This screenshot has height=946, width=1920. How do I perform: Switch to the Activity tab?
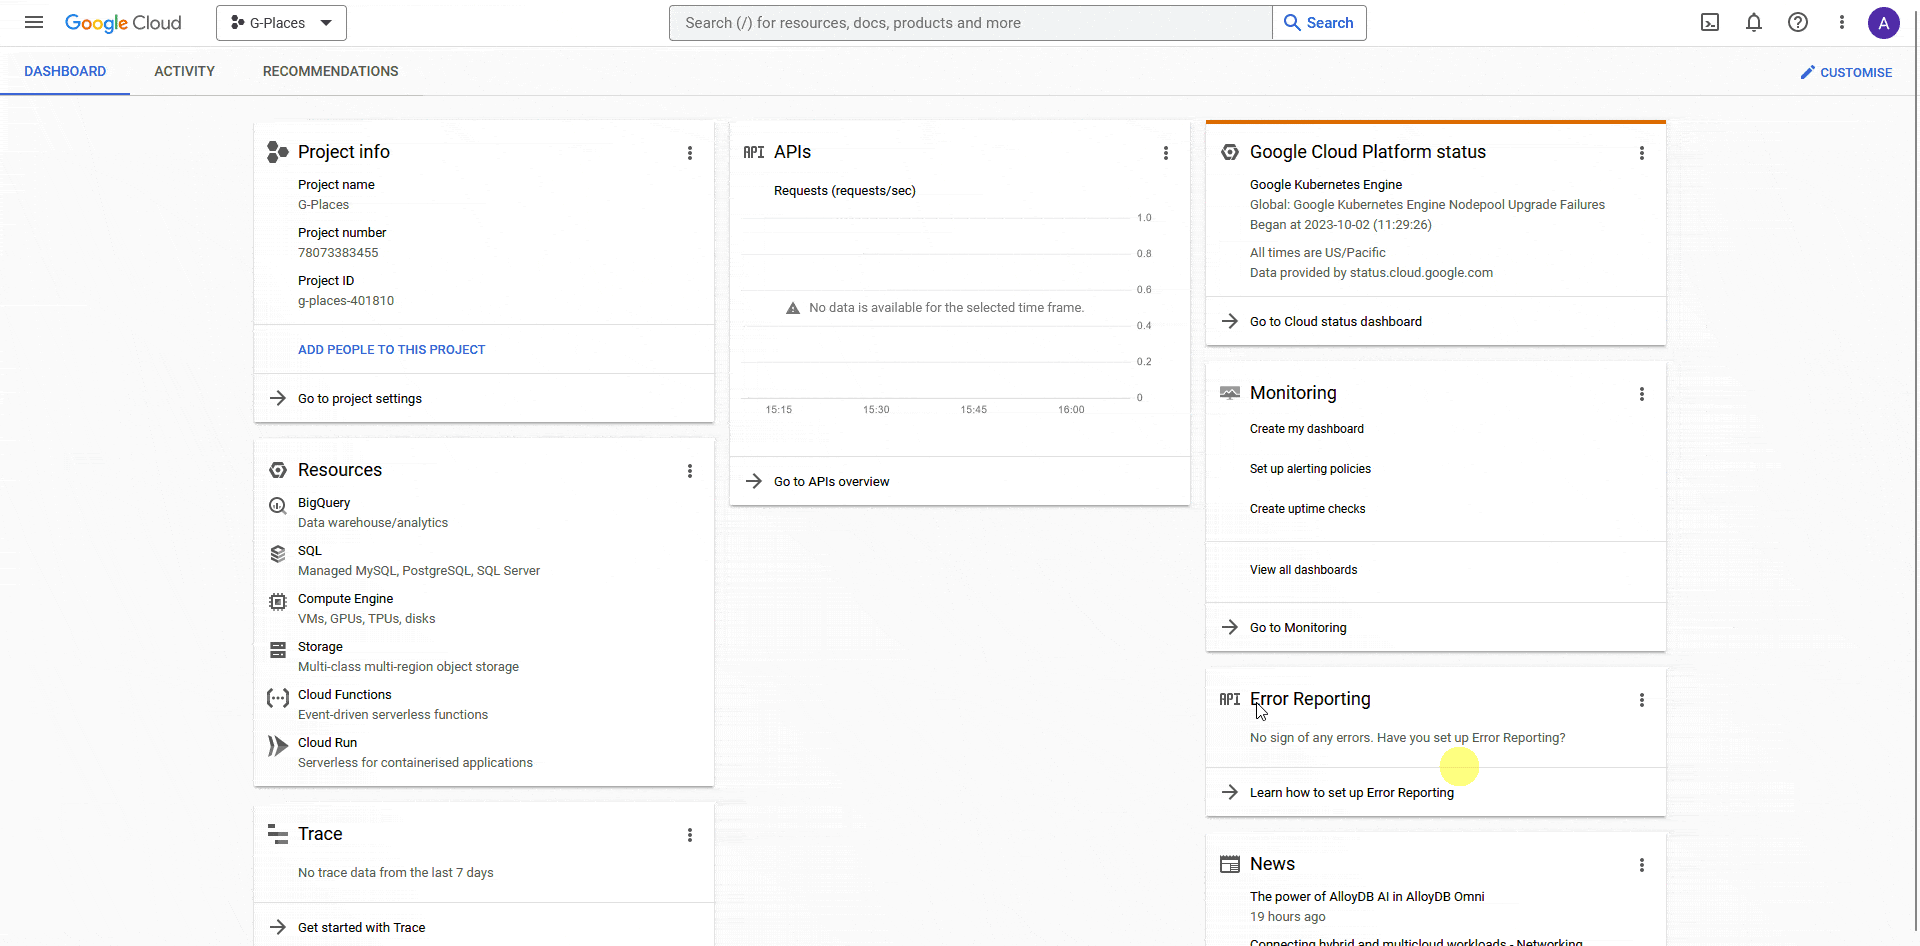click(185, 71)
